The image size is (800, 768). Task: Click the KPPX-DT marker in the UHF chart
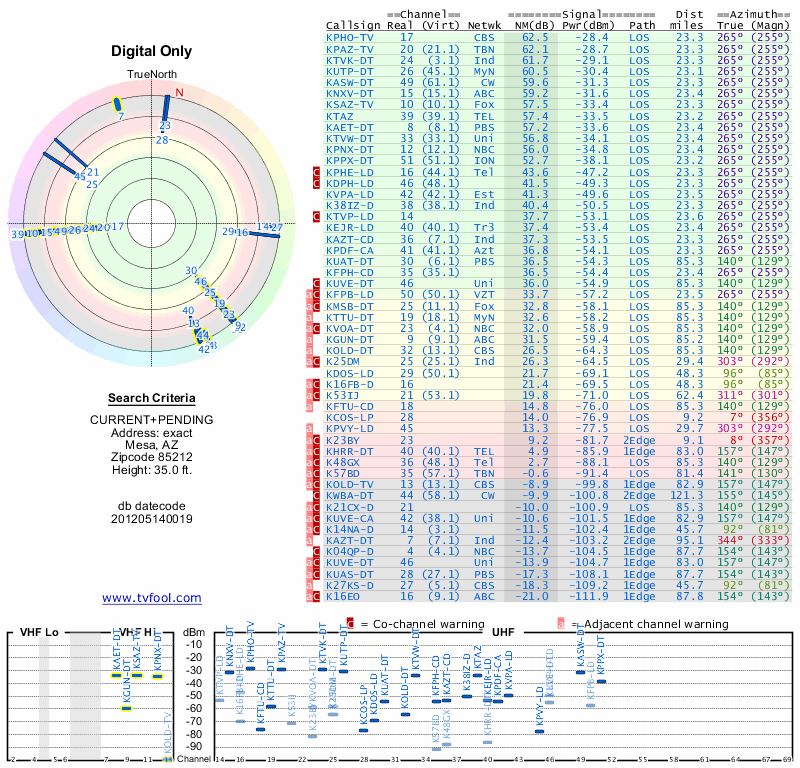tap(602, 681)
